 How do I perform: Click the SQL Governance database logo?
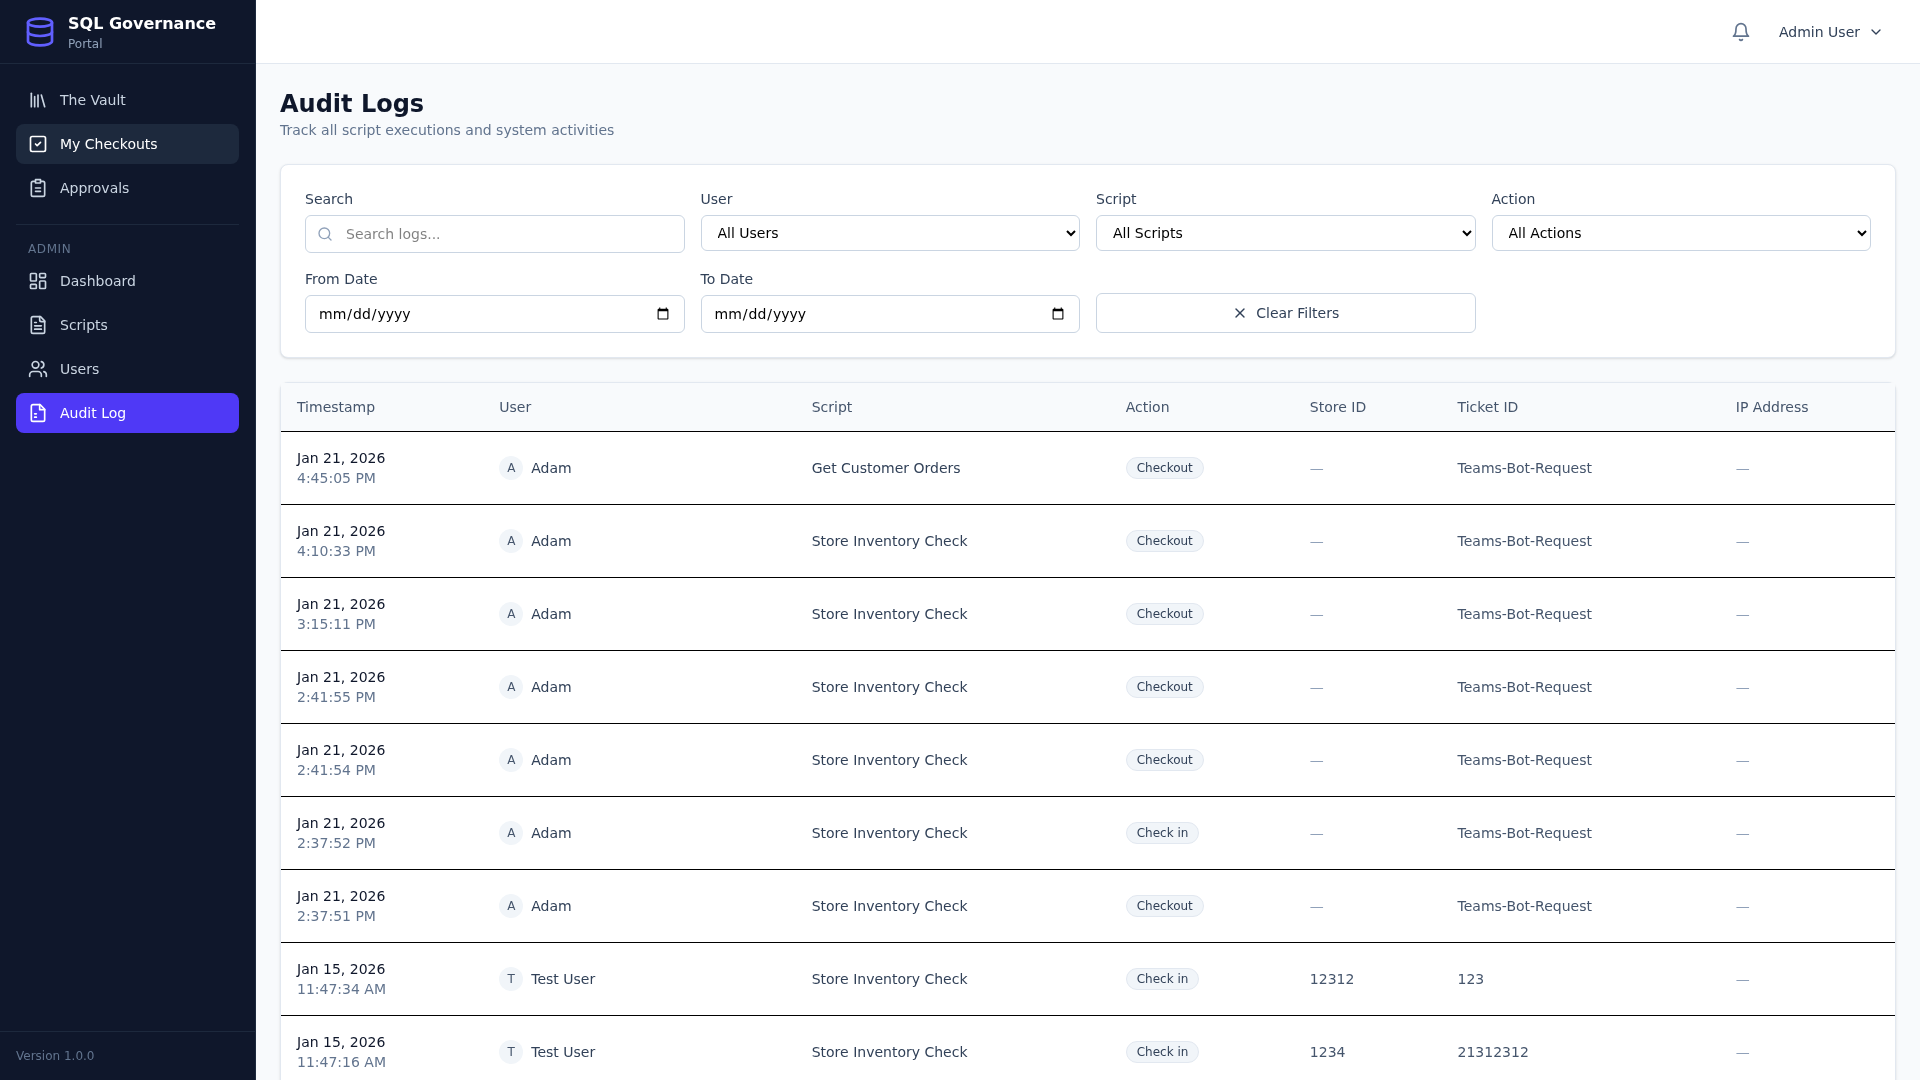pyautogui.click(x=40, y=31)
